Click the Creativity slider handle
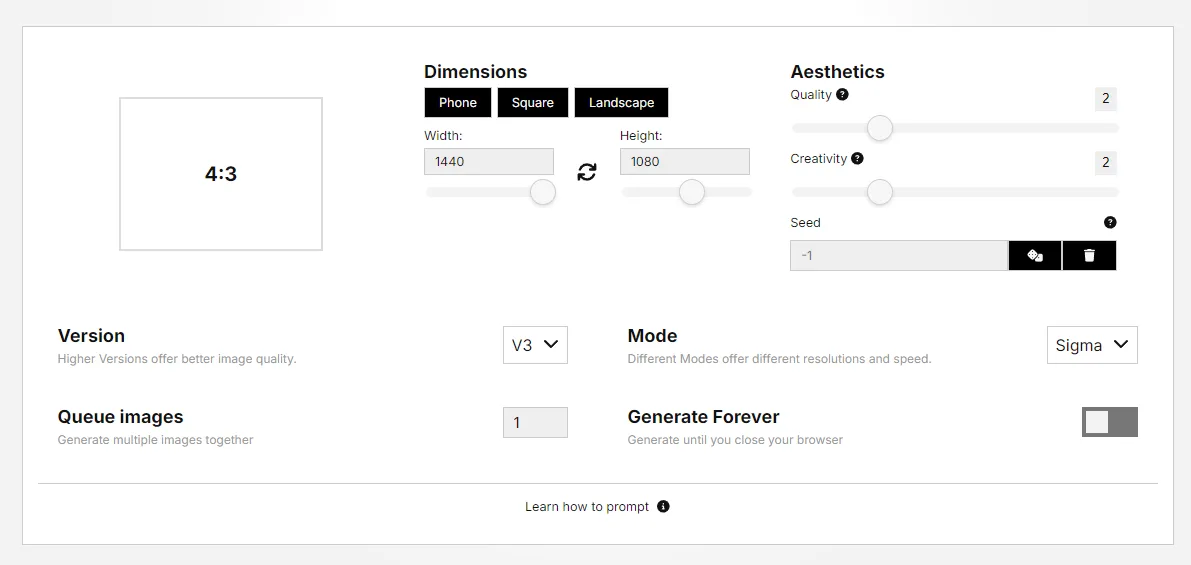The image size is (1191, 565). click(x=880, y=192)
